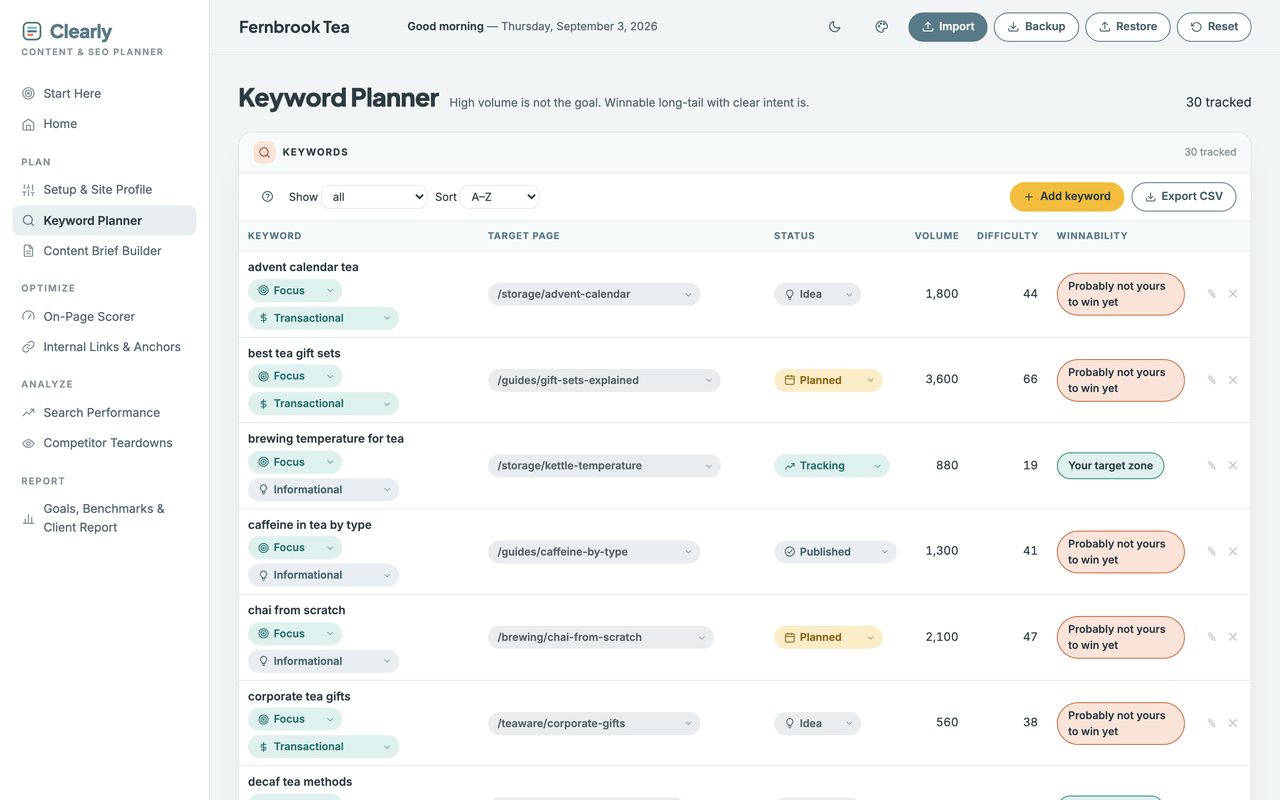The height and width of the screenshot is (800, 1280).
Task: Open Competitor Teardowns page
Action: point(104,443)
